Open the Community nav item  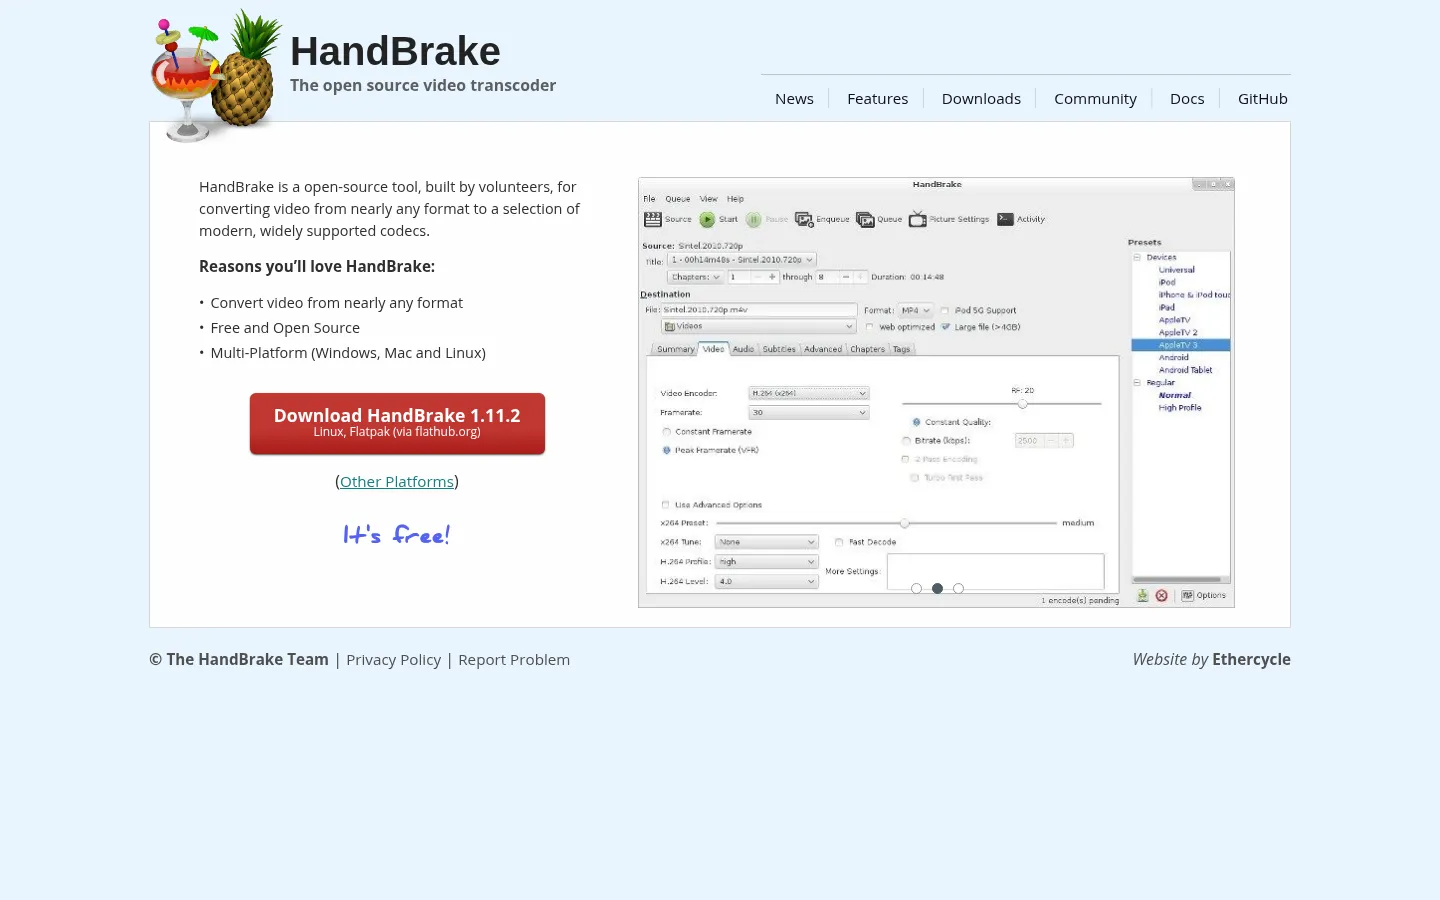point(1095,99)
